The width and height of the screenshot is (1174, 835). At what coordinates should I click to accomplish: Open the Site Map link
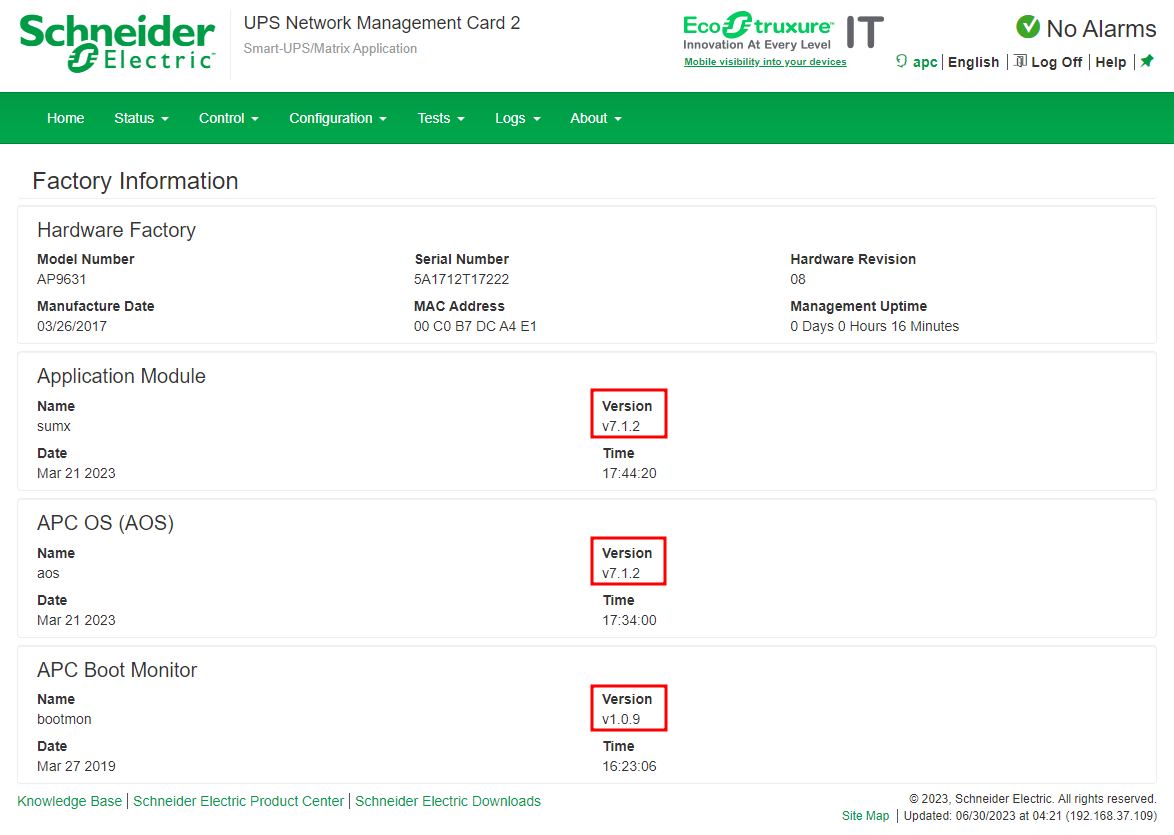[x=866, y=816]
